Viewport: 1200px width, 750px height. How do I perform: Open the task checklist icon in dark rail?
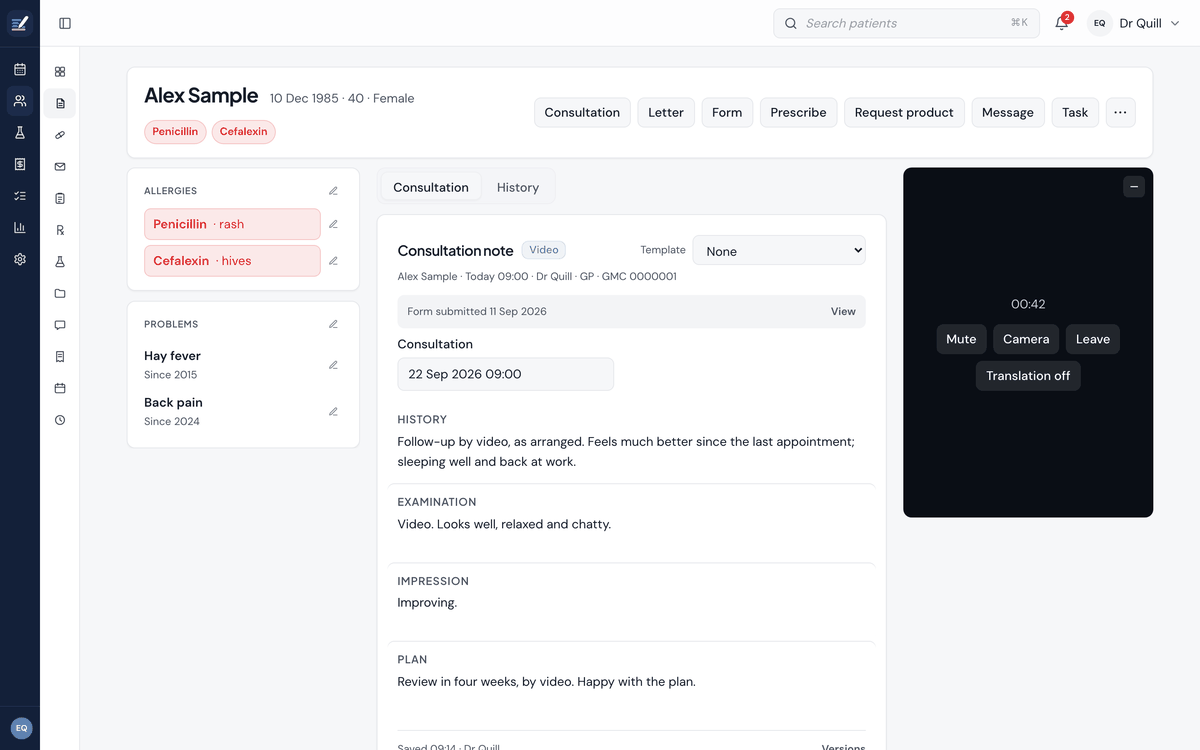20,196
